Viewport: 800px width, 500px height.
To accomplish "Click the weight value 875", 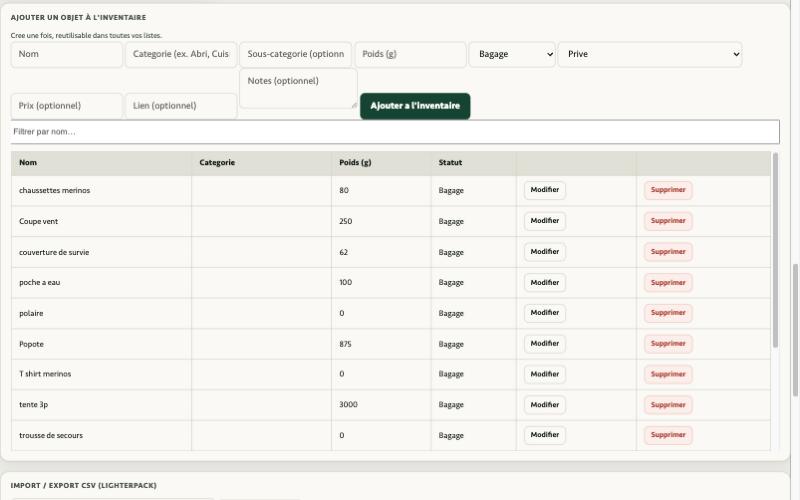I will coord(345,344).
